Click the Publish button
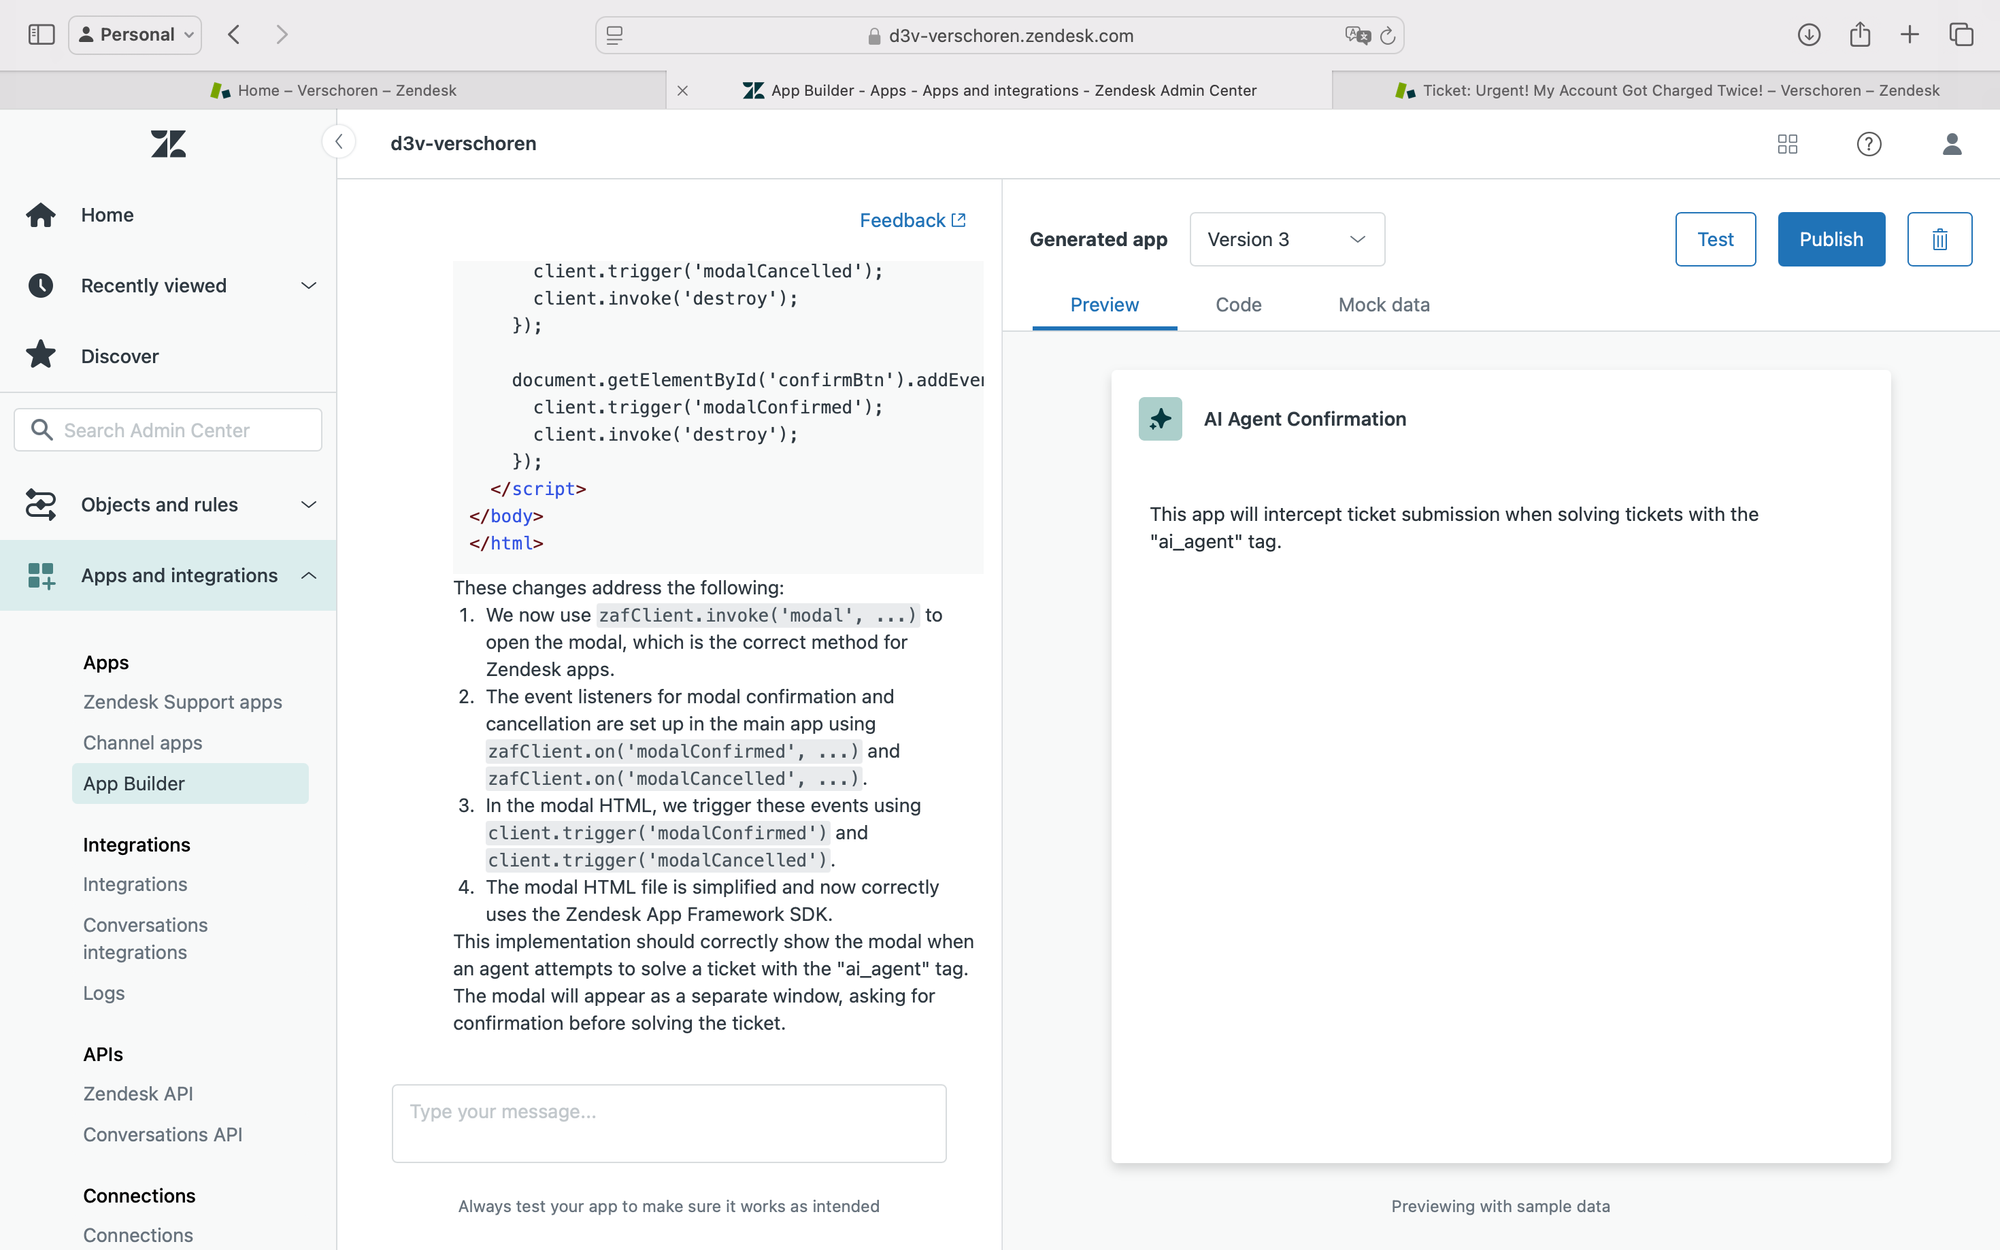 point(1831,239)
